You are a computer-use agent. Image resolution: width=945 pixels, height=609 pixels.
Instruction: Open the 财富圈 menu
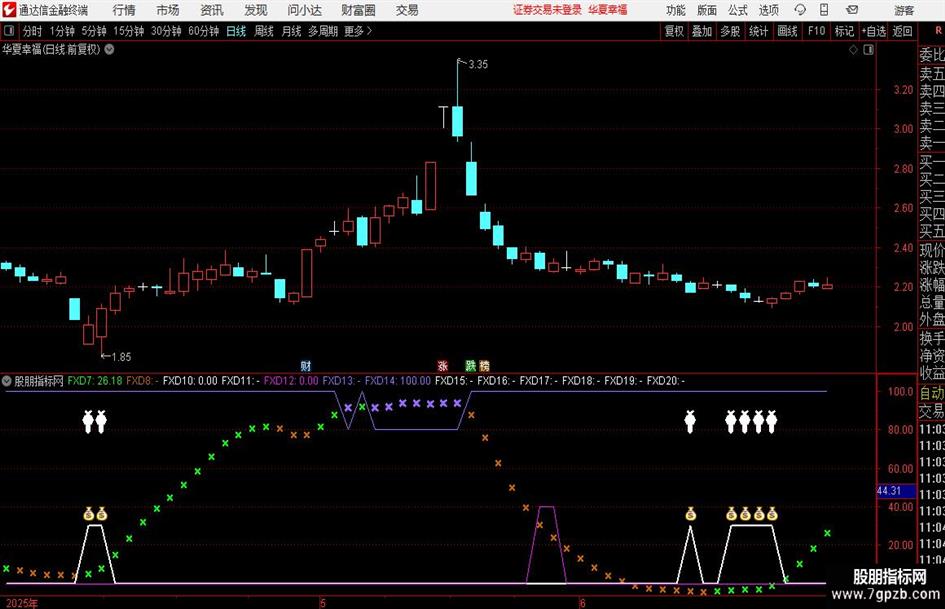(x=358, y=10)
